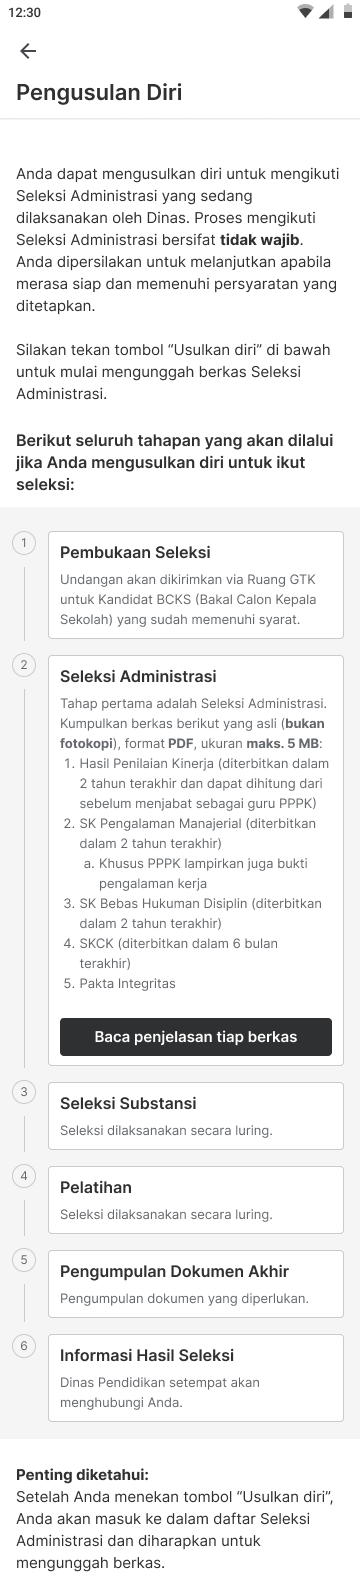This screenshot has height=1590, width=360.
Task: Open the Pengumpulan Dokumen Akhir card
Action: 196,1284
